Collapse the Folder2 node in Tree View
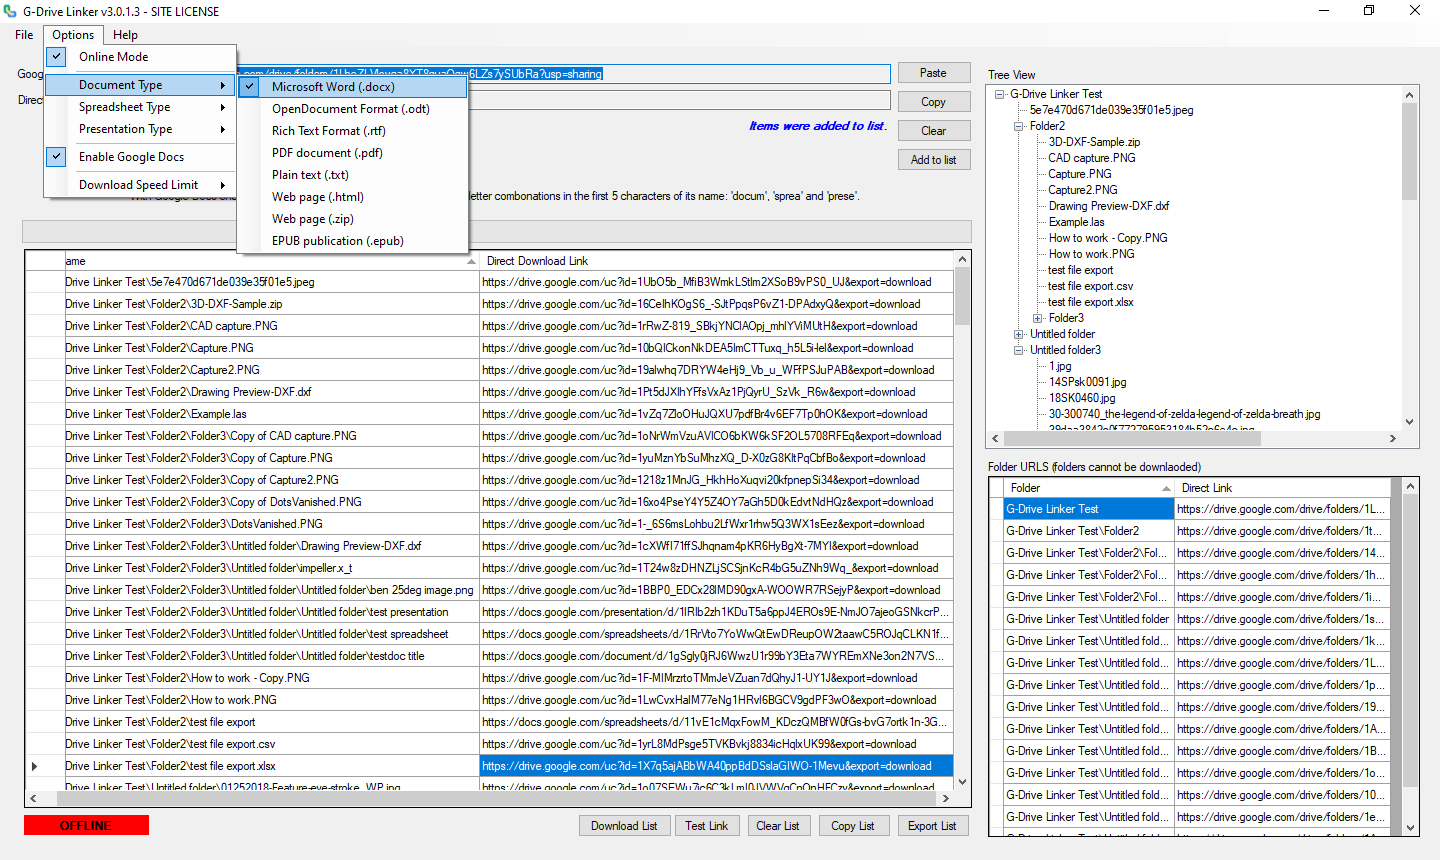 tap(1019, 126)
